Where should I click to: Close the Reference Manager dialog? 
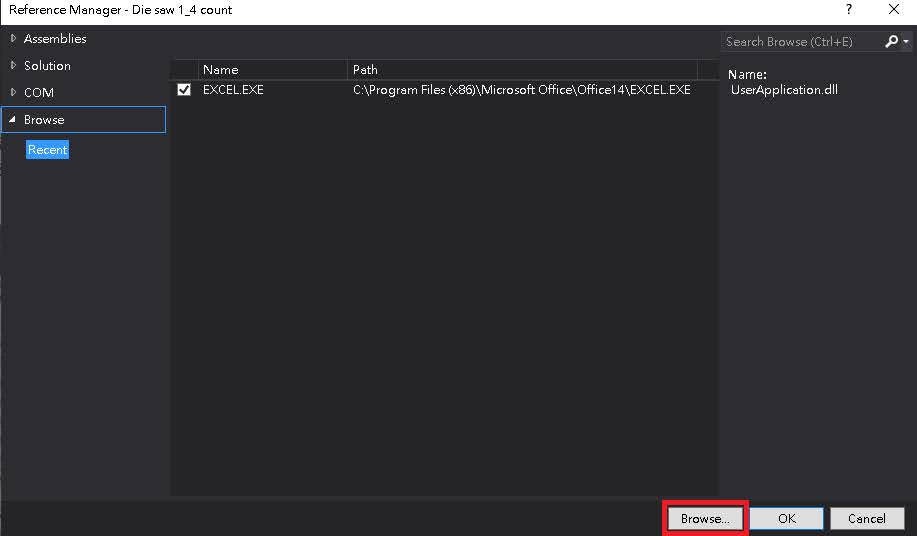coord(894,9)
